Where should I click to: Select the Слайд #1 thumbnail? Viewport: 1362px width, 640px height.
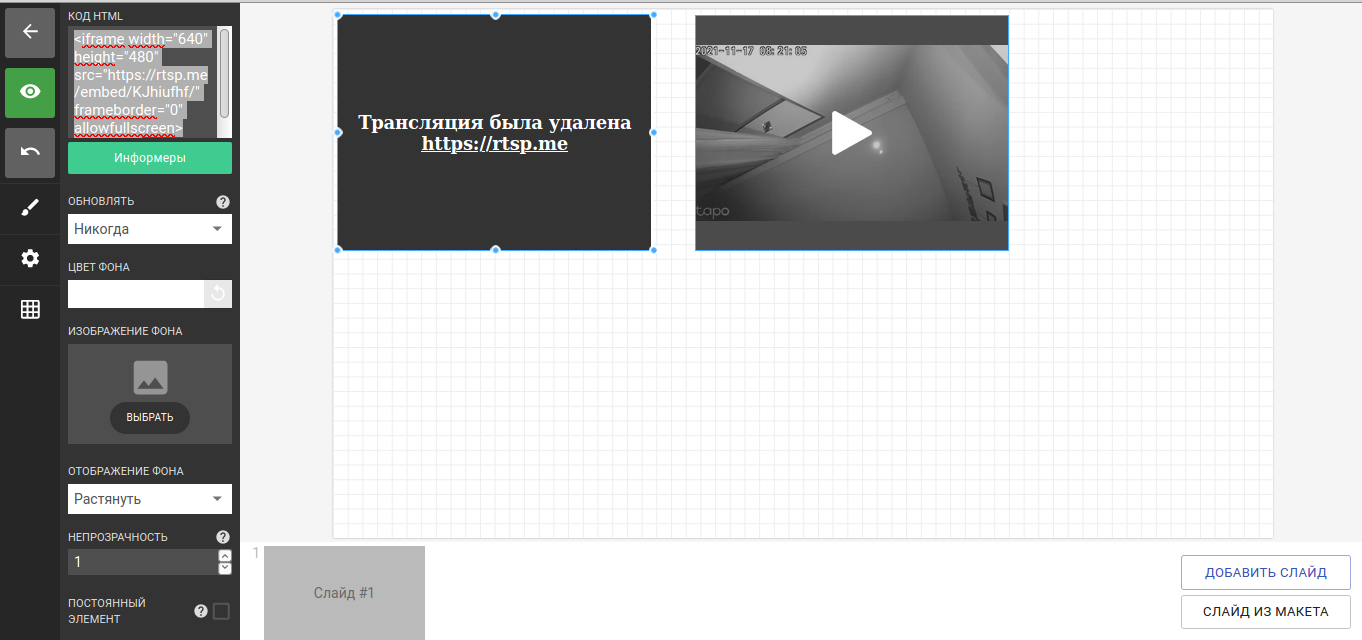pos(344,593)
